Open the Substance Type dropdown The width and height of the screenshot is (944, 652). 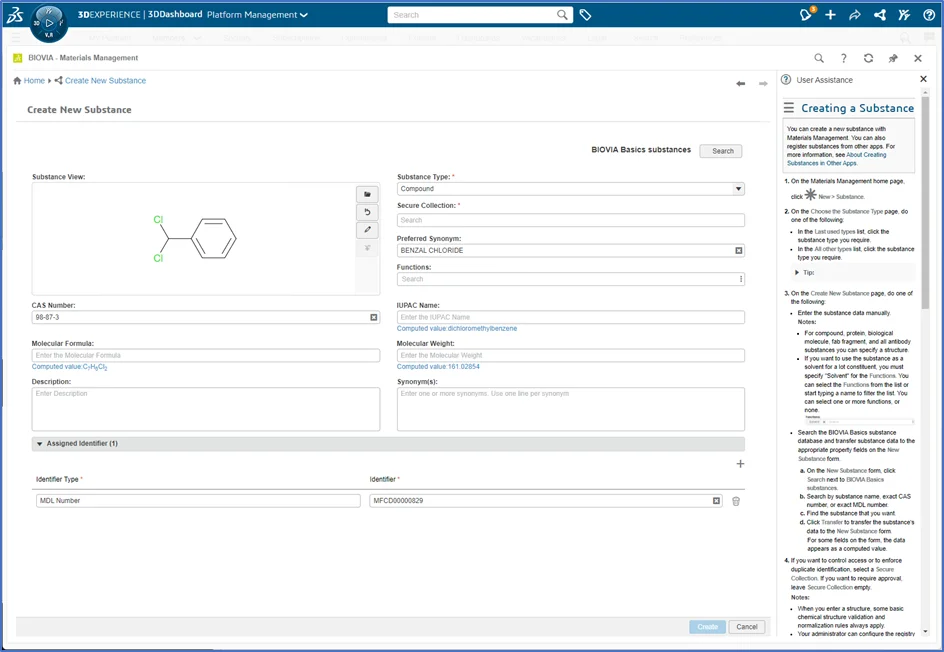point(738,189)
